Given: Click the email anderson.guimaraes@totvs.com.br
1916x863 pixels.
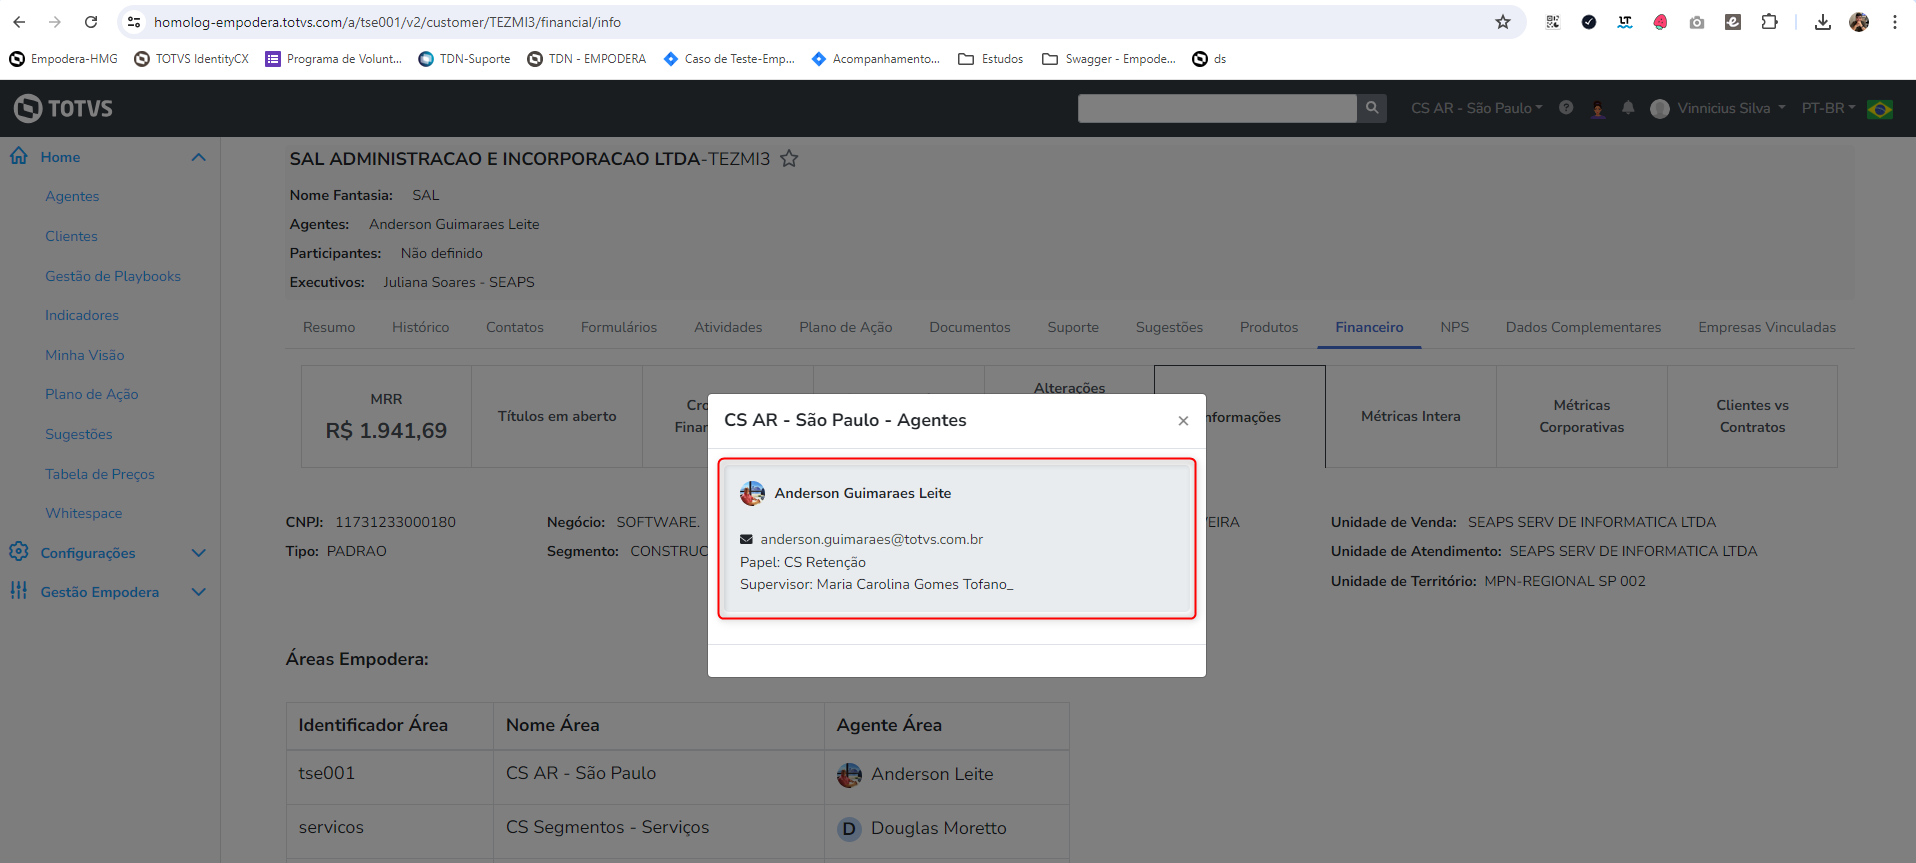Looking at the screenshot, I should 872,539.
